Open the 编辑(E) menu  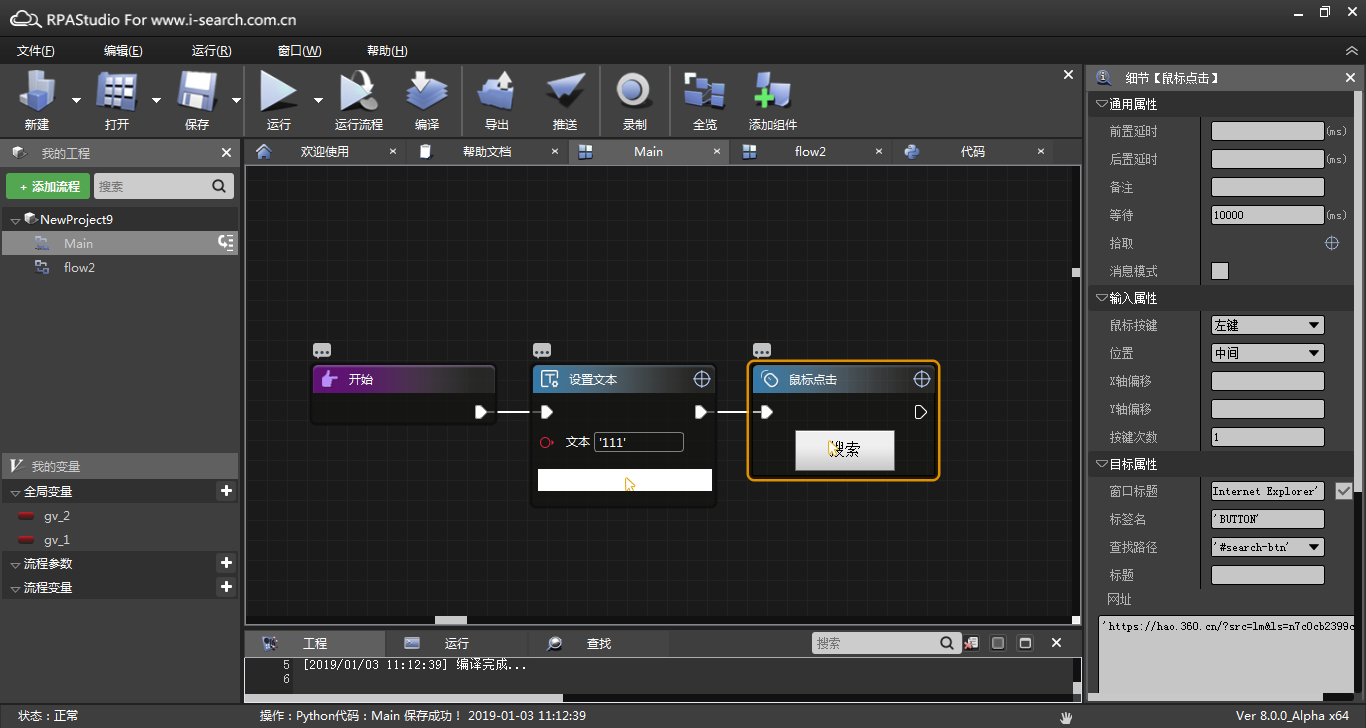(x=123, y=51)
